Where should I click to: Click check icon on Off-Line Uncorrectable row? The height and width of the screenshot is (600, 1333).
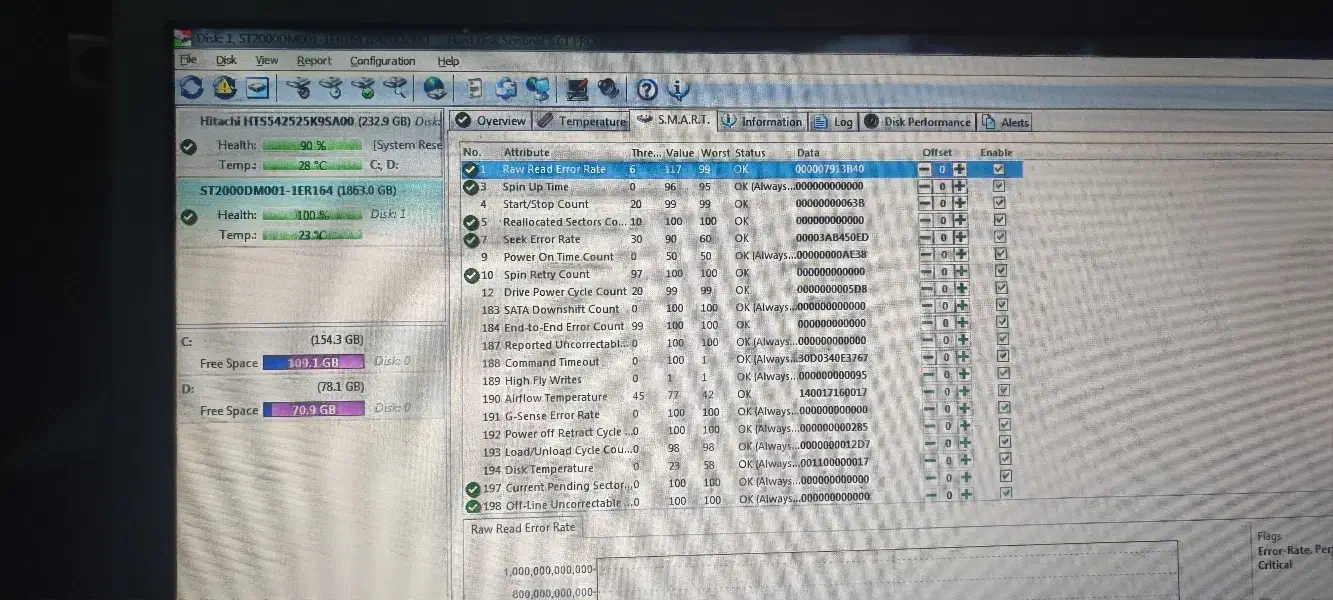click(x=474, y=506)
